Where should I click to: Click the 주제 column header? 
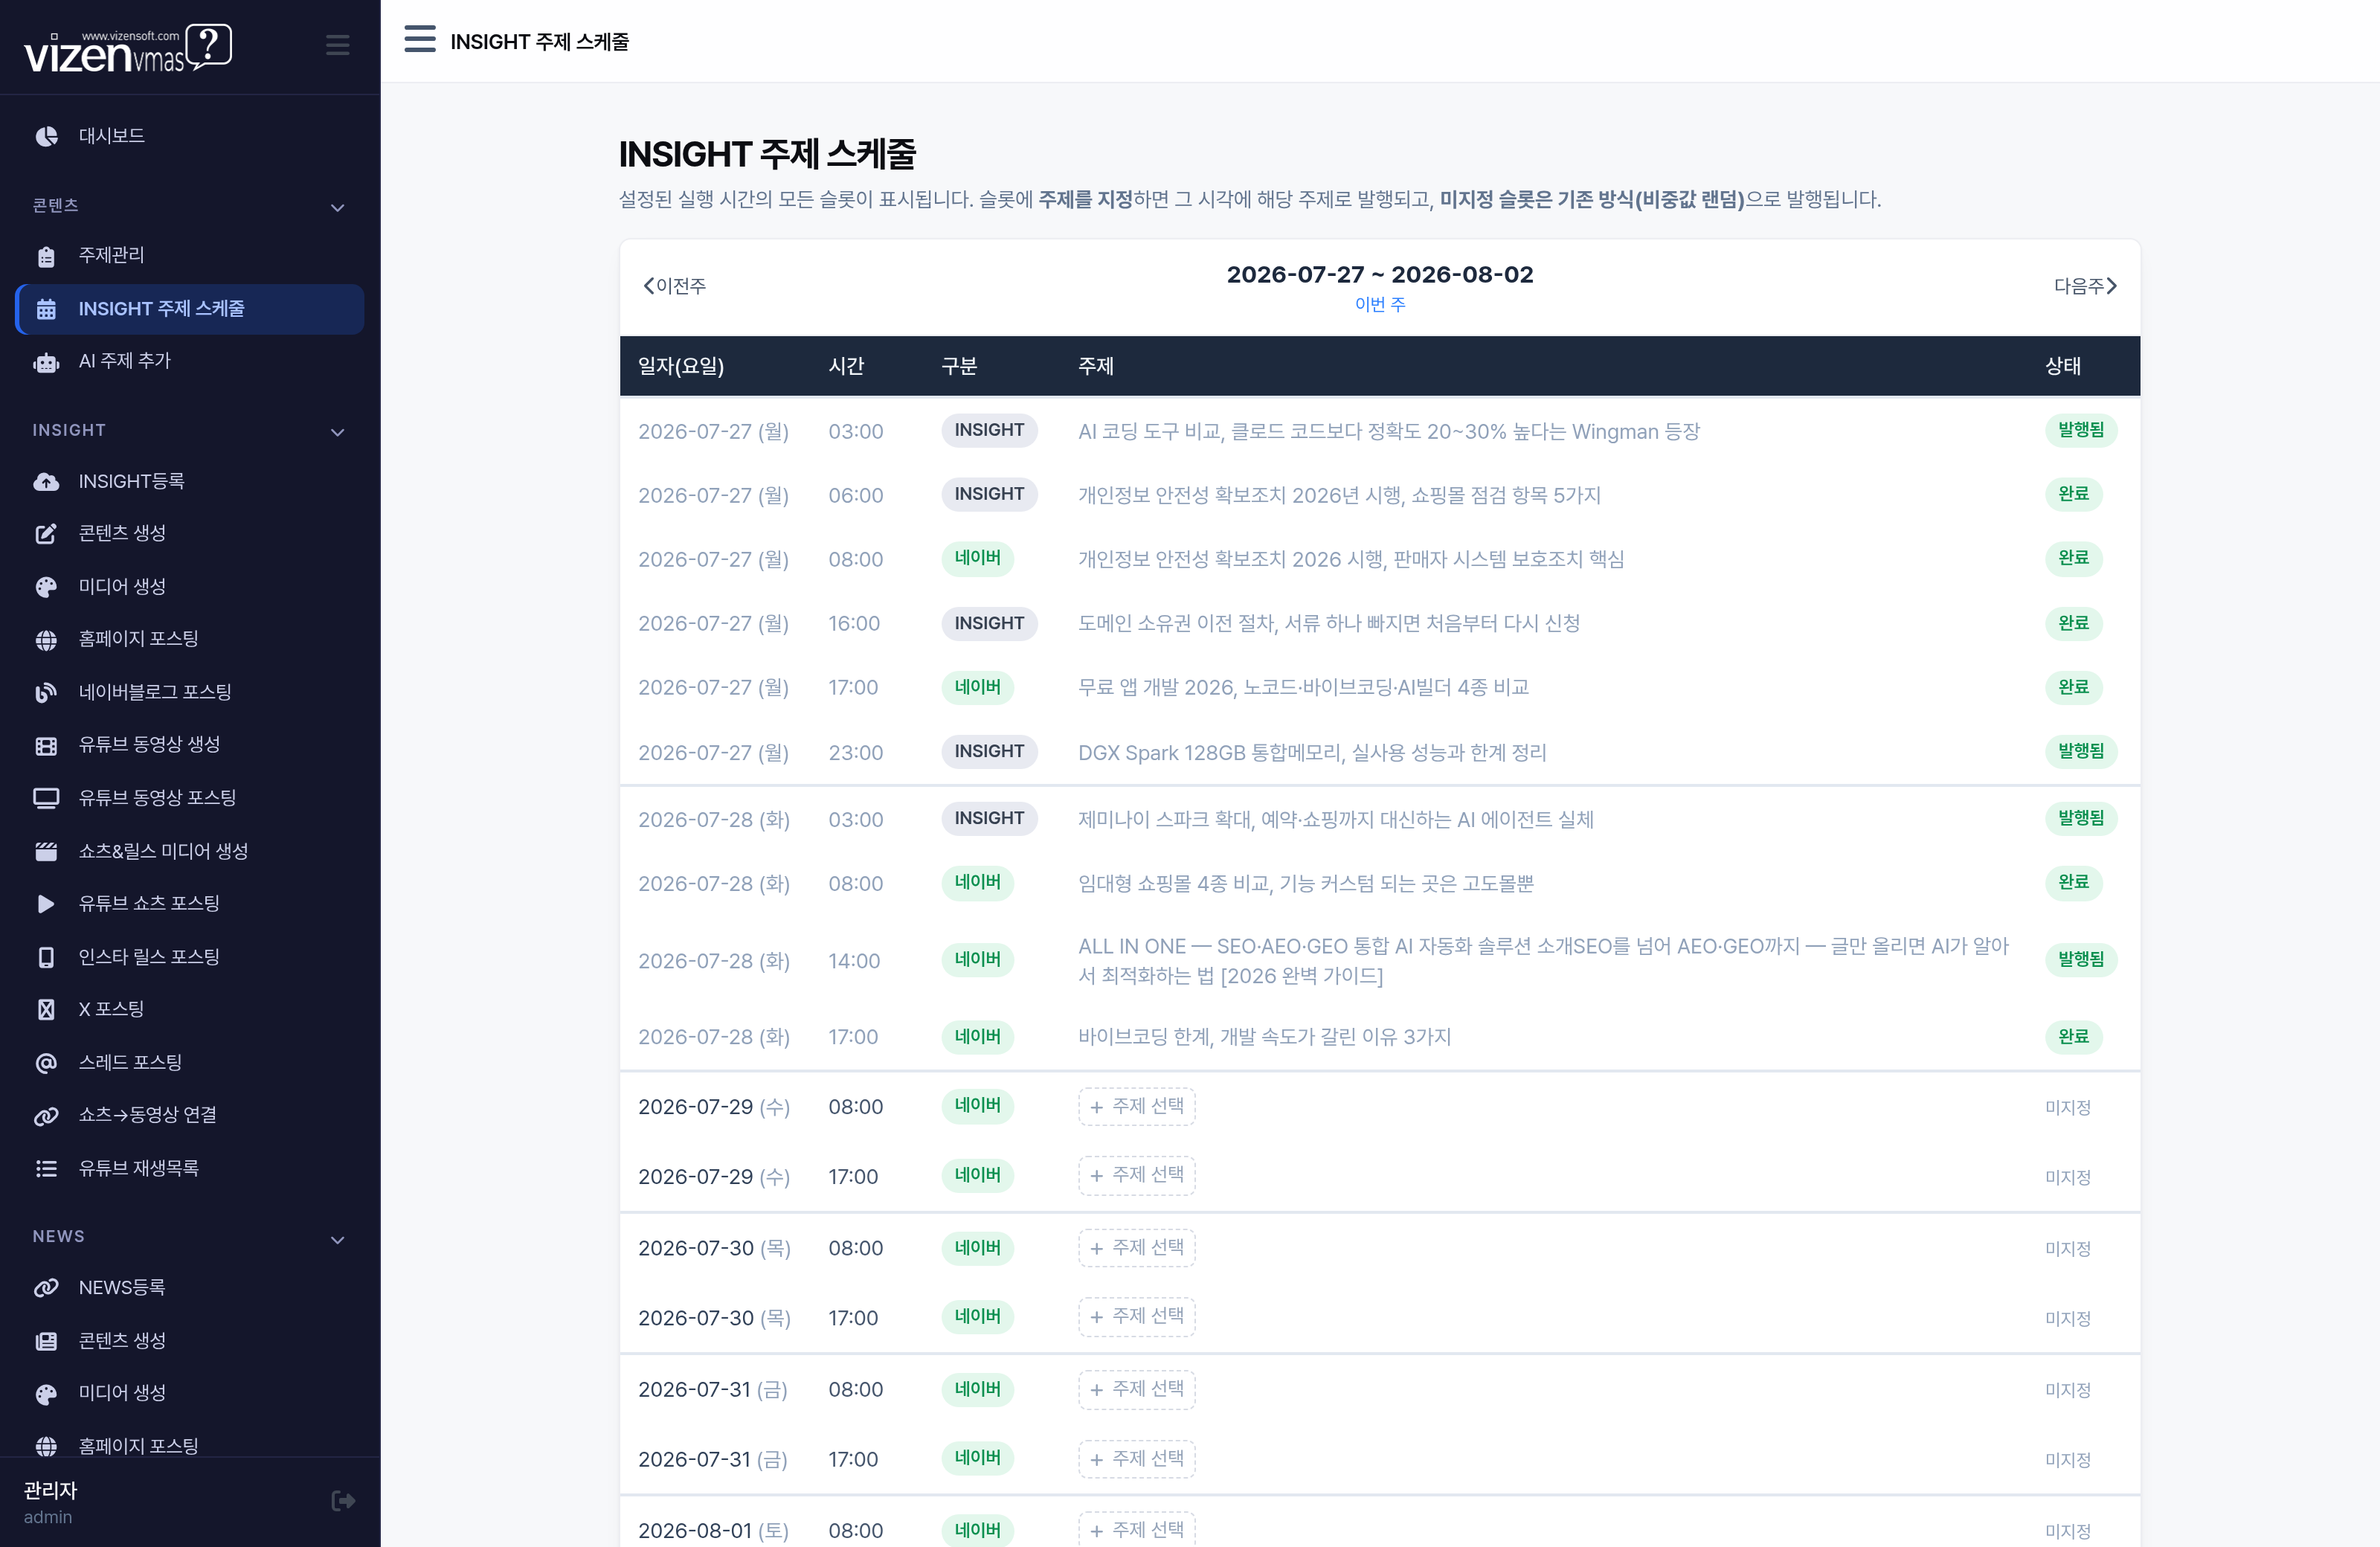(1096, 366)
